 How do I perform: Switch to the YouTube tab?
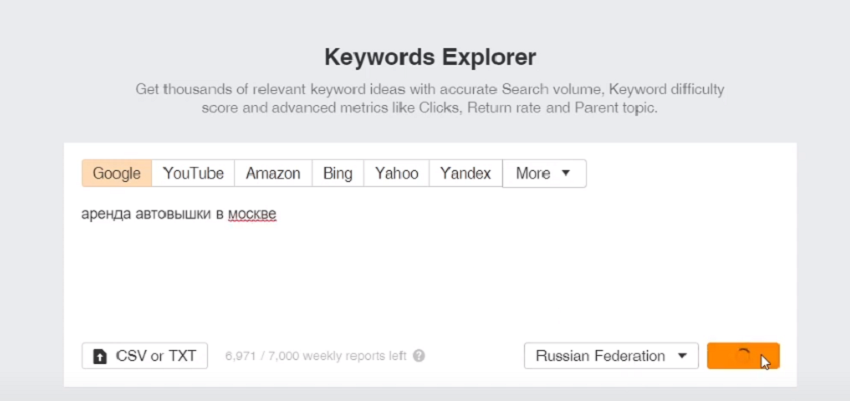pyautogui.click(x=193, y=173)
